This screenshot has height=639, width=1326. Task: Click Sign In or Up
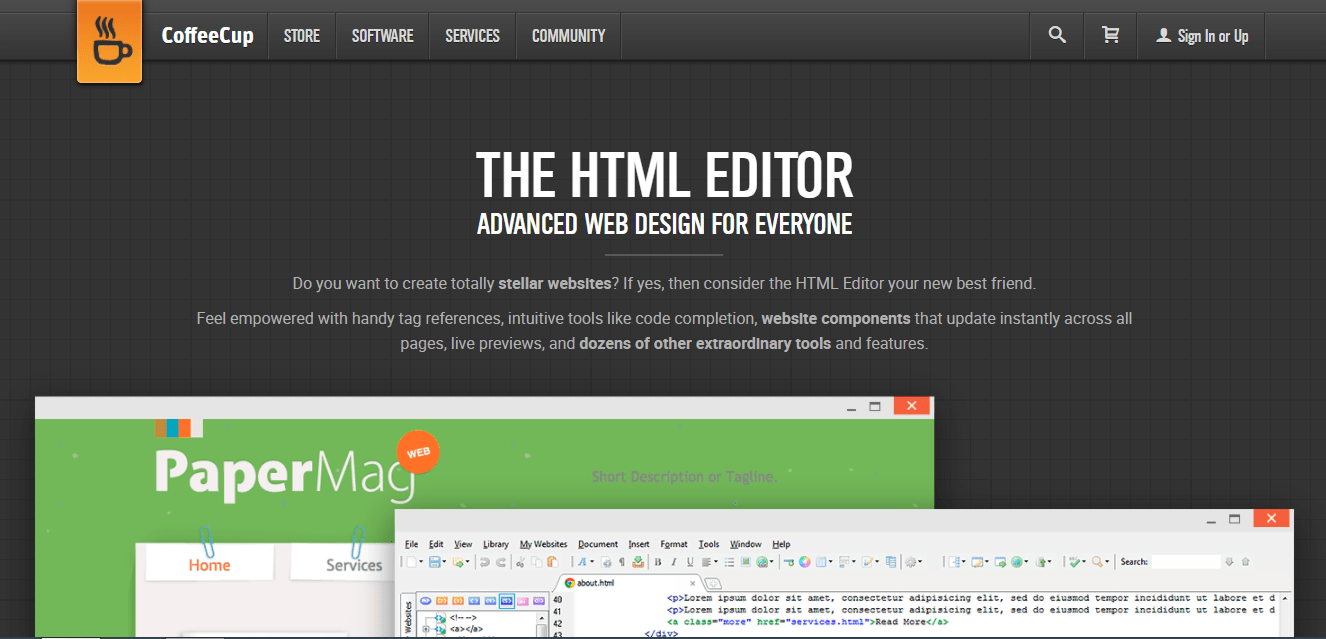[1201, 35]
